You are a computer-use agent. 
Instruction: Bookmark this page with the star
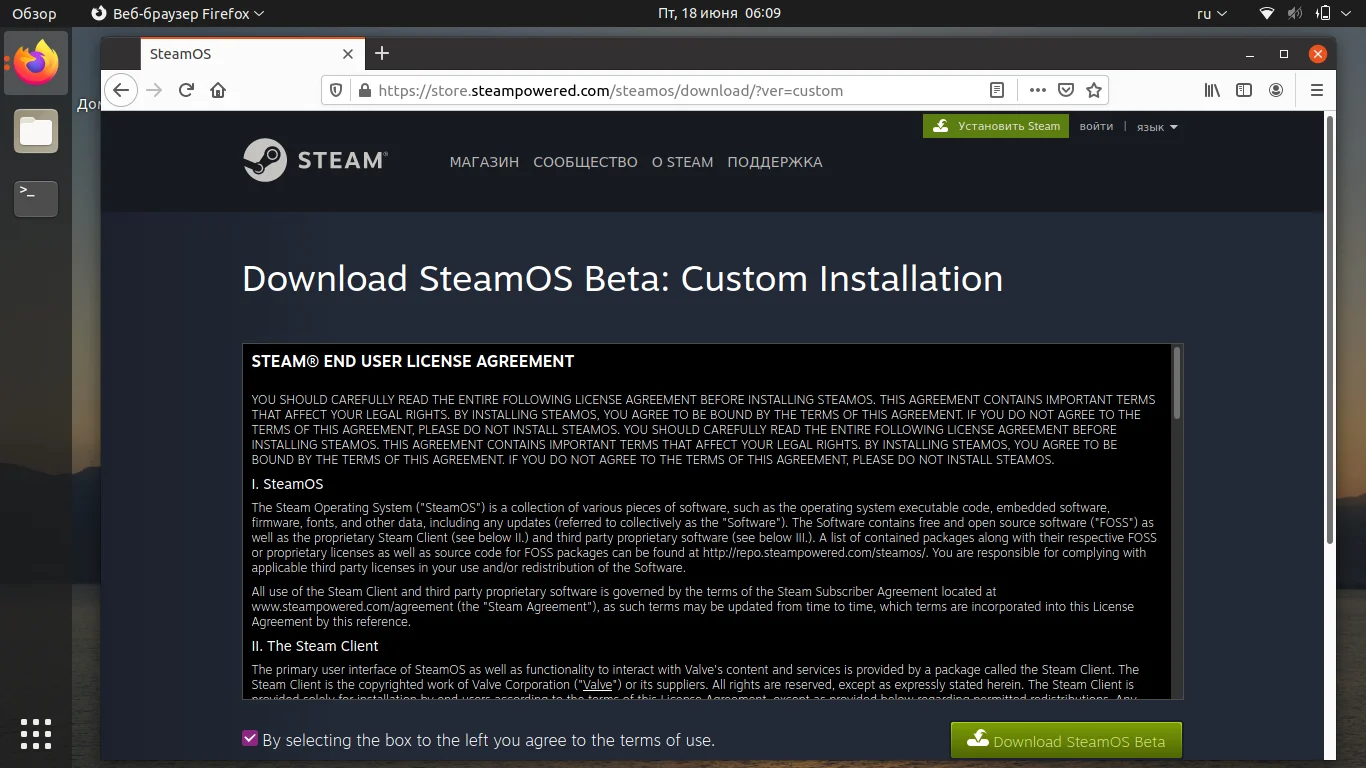(x=1094, y=90)
